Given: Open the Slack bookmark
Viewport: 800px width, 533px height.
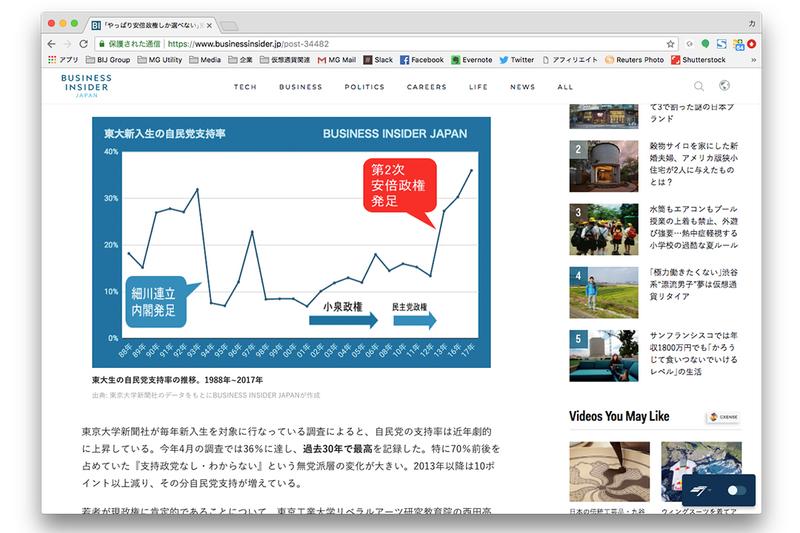Looking at the screenshot, I should [378, 60].
